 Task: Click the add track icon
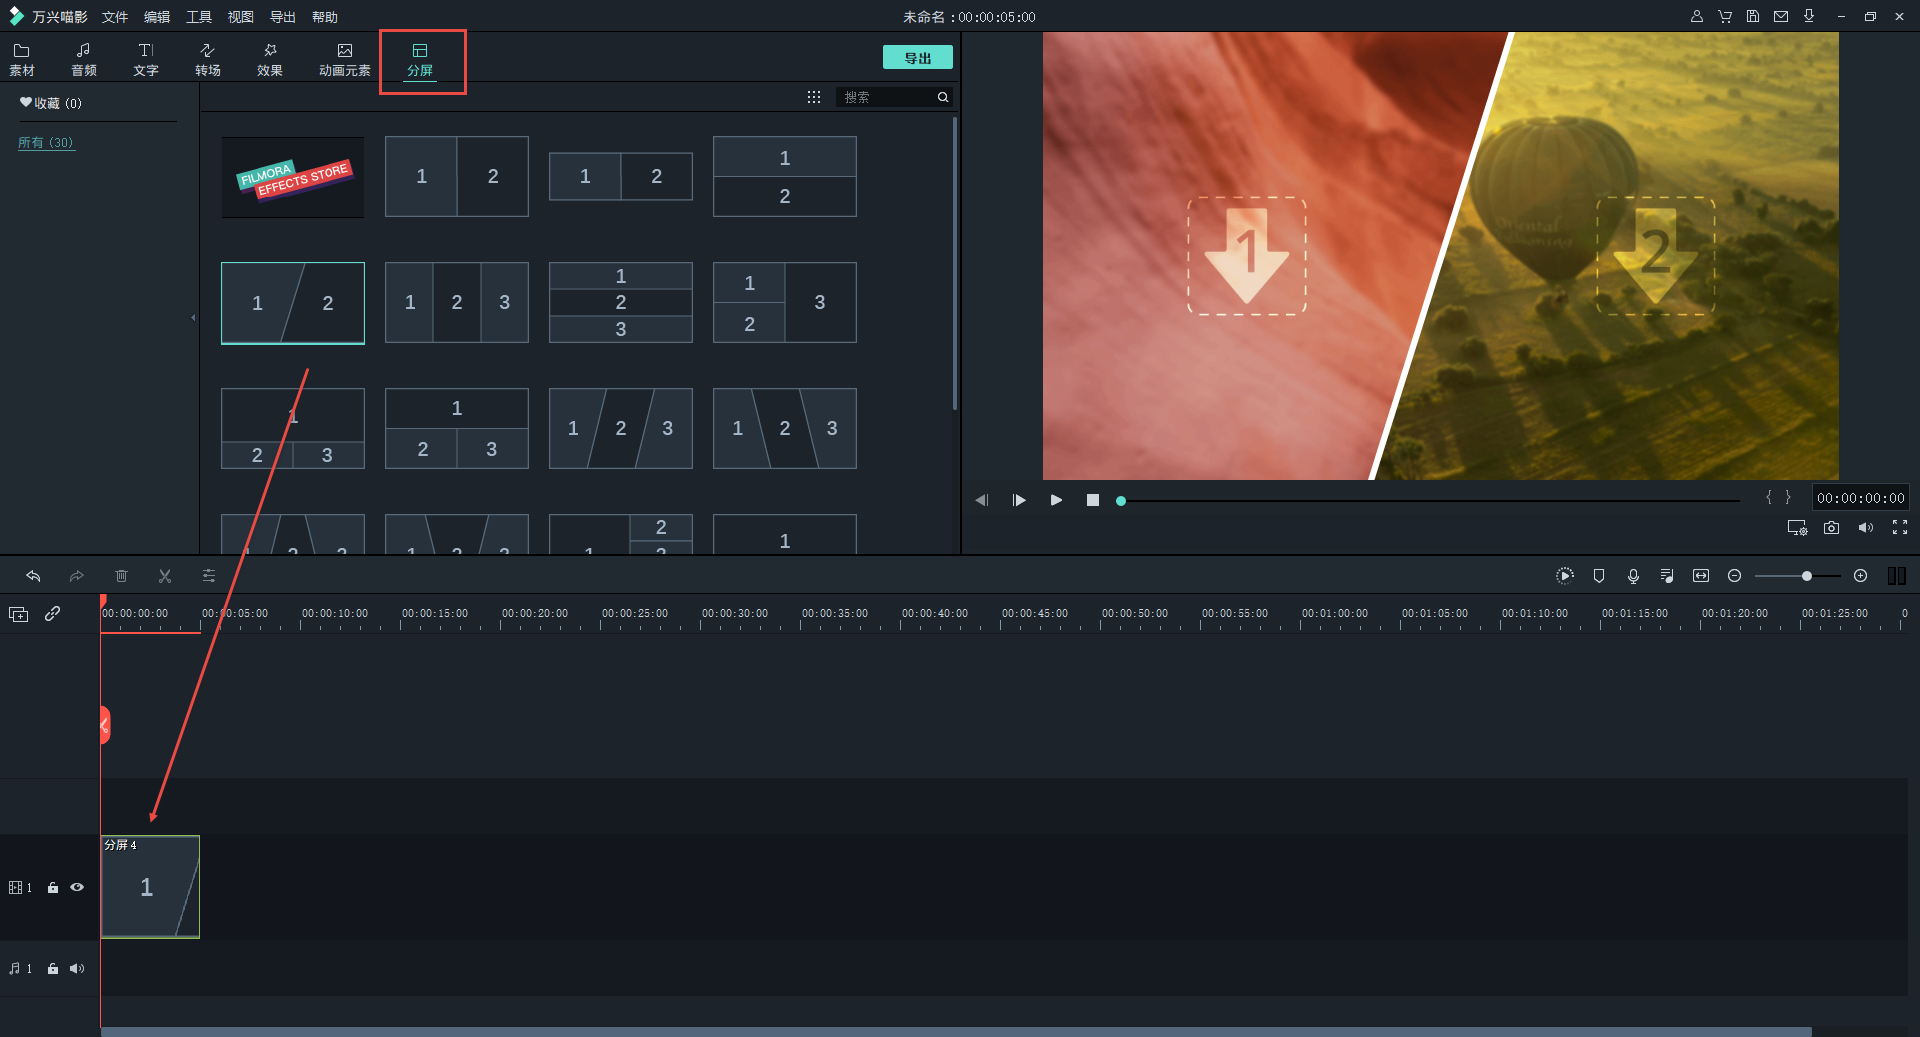click(x=19, y=614)
